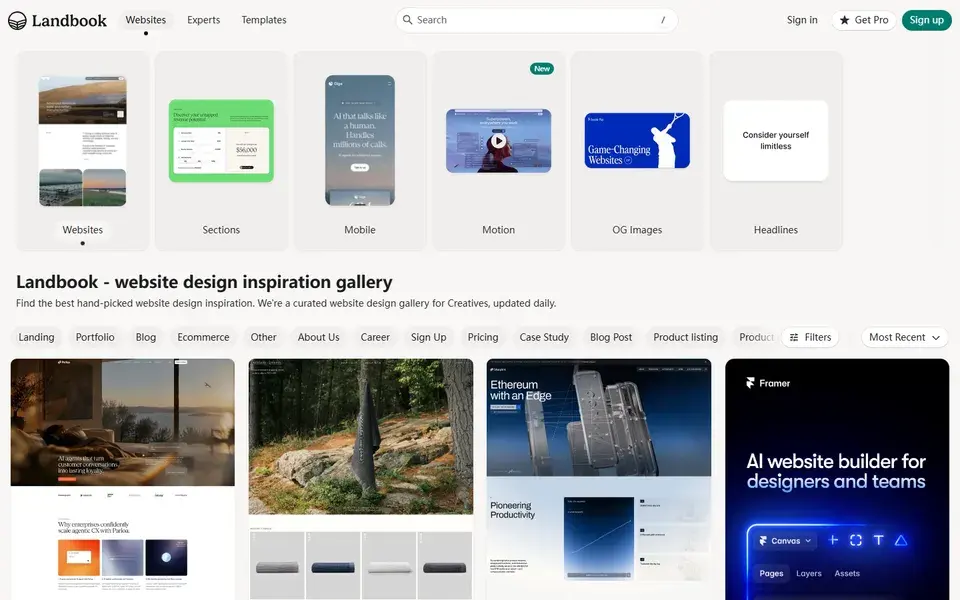Click the Landbook gallery heading text
960x600 pixels.
tap(204, 282)
